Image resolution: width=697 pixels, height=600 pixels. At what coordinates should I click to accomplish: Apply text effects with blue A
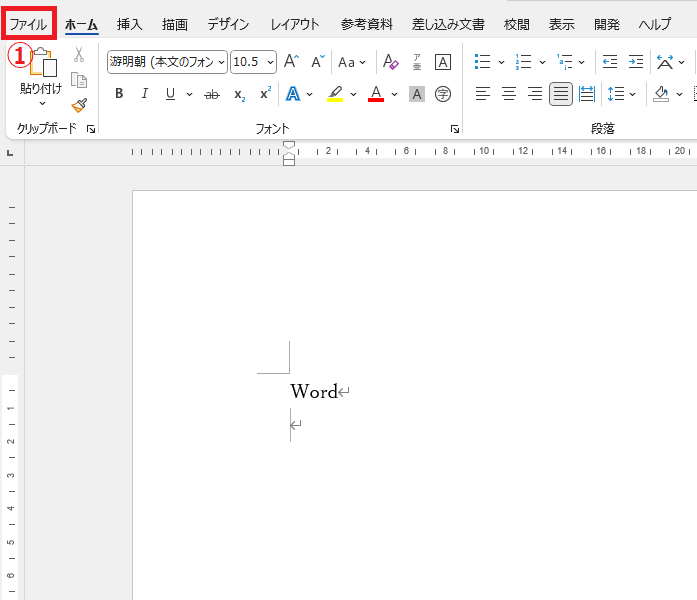pyautogui.click(x=292, y=94)
